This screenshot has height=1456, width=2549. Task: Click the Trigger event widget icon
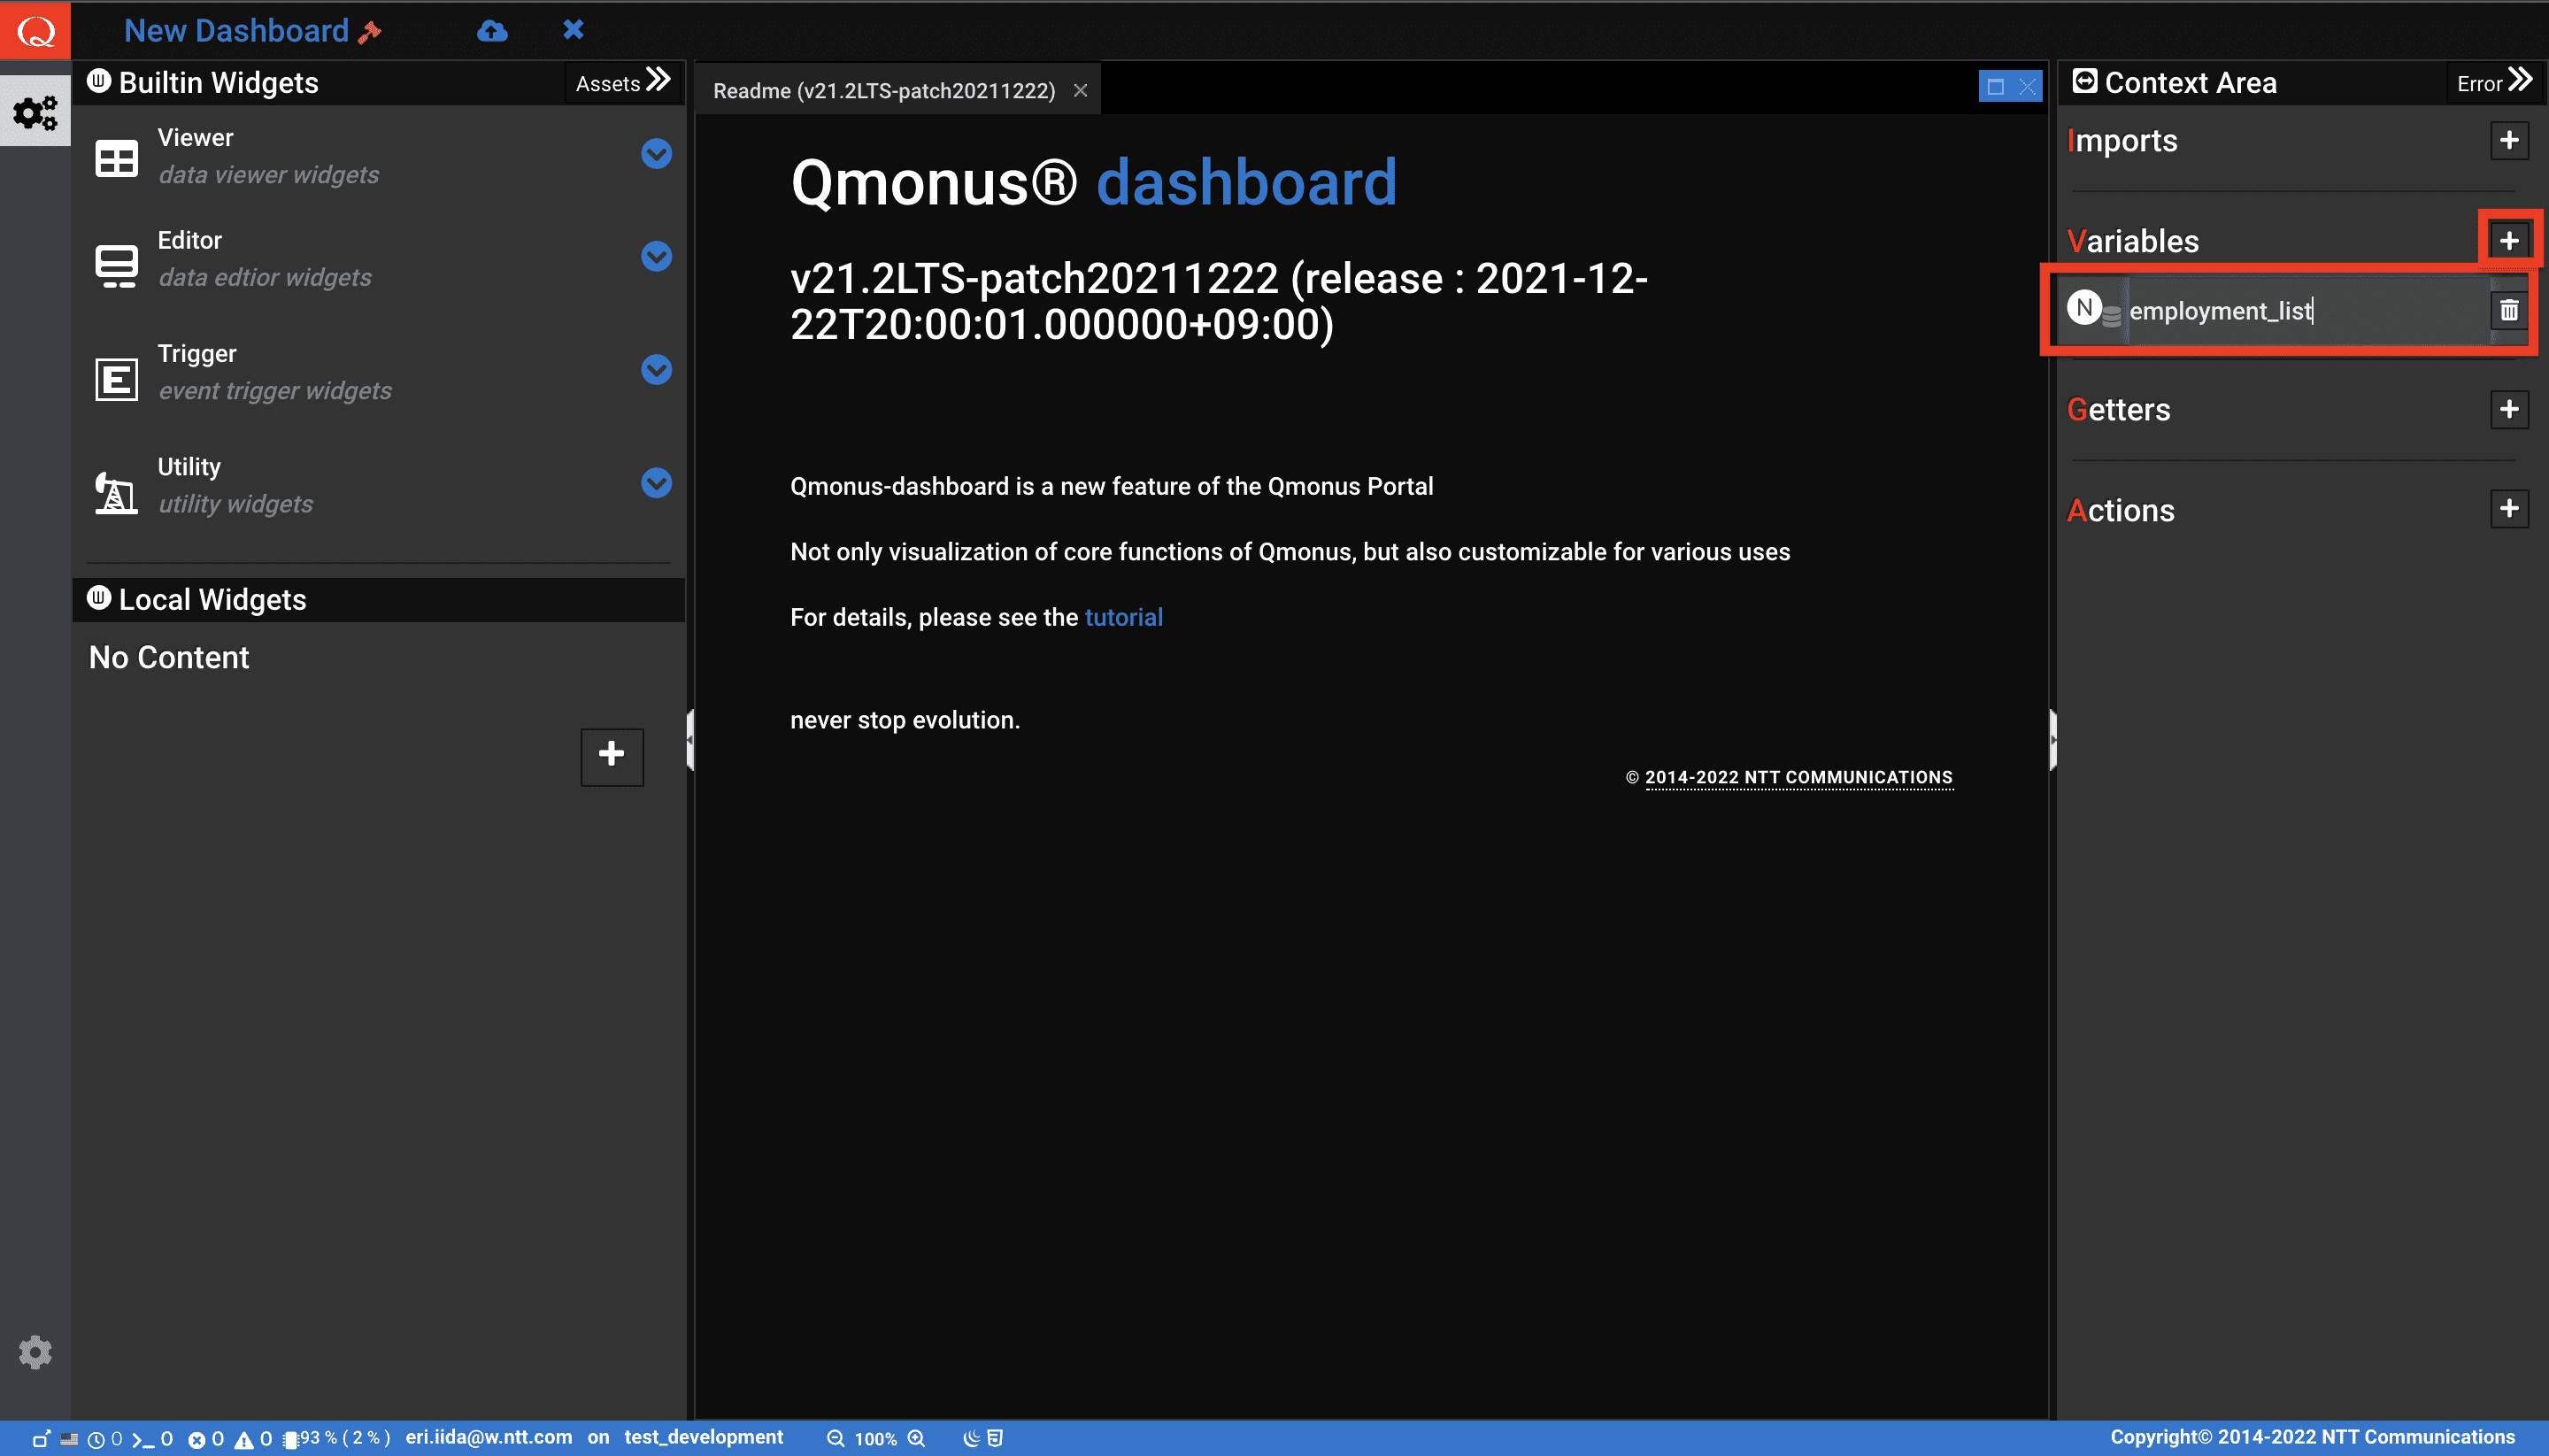tap(117, 379)
